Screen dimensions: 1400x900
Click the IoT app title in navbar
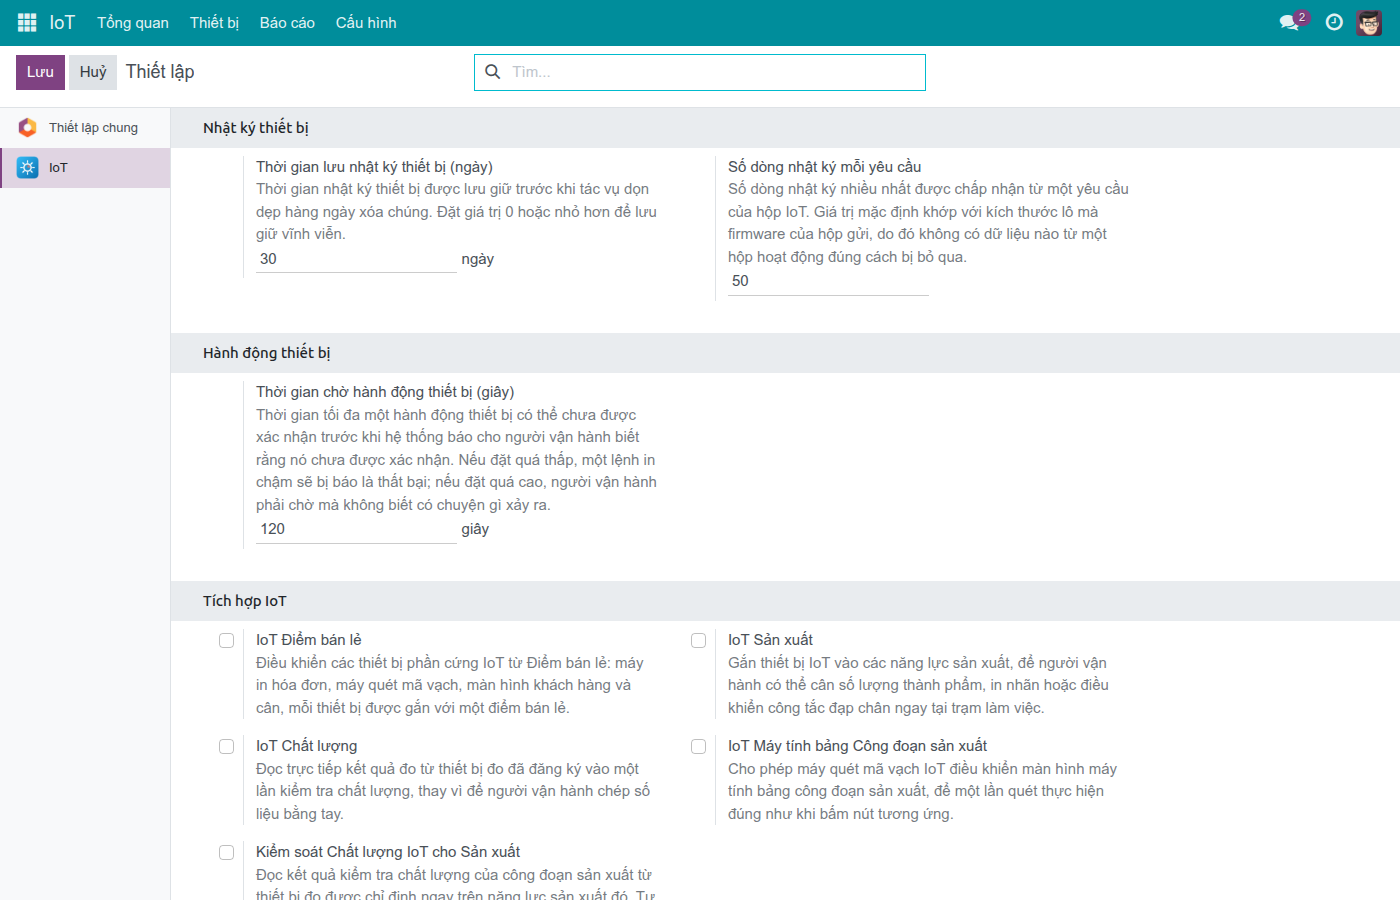62,22
